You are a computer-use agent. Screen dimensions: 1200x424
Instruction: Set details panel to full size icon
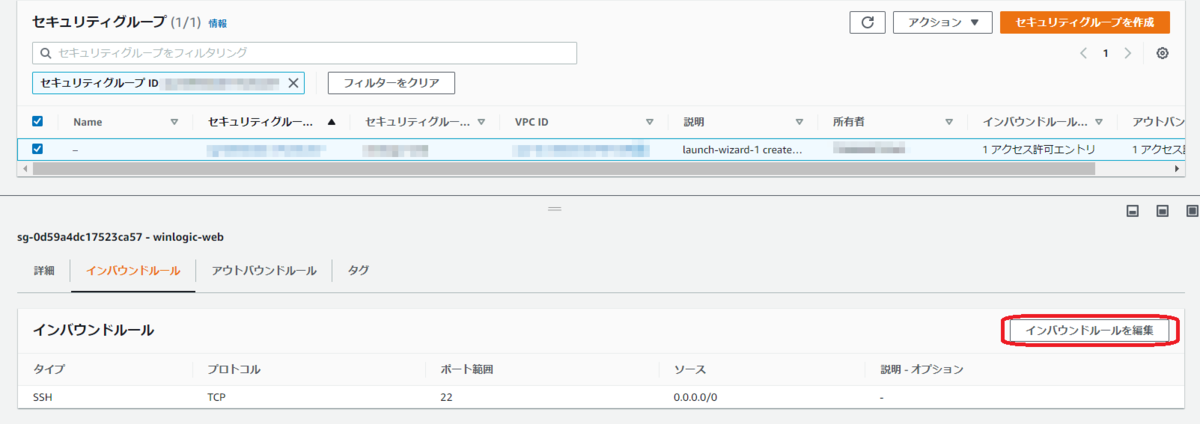1191,211
